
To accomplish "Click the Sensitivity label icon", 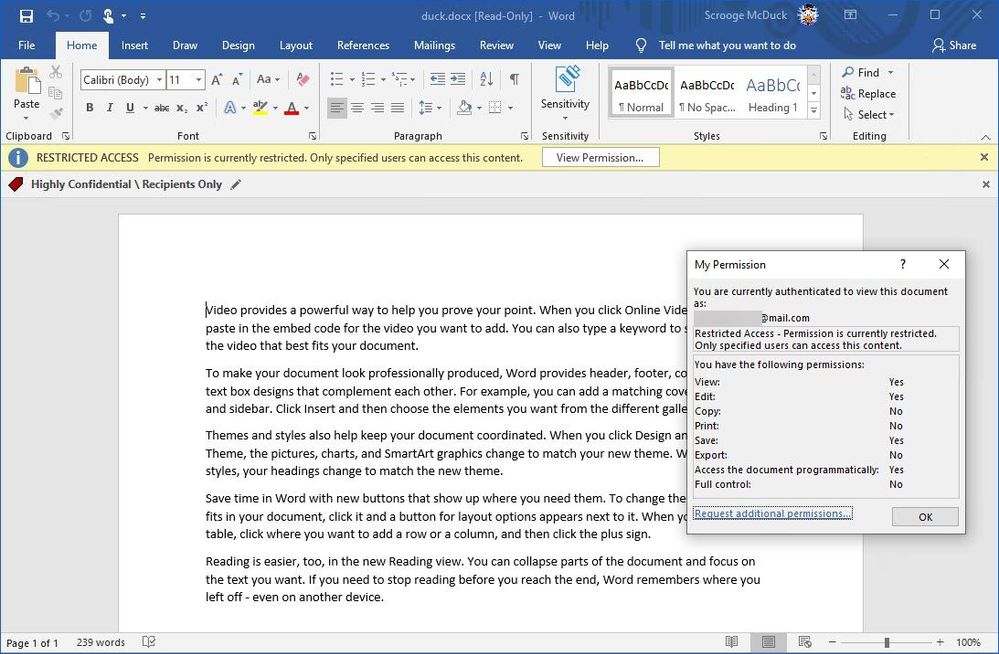I will point(566,80).
